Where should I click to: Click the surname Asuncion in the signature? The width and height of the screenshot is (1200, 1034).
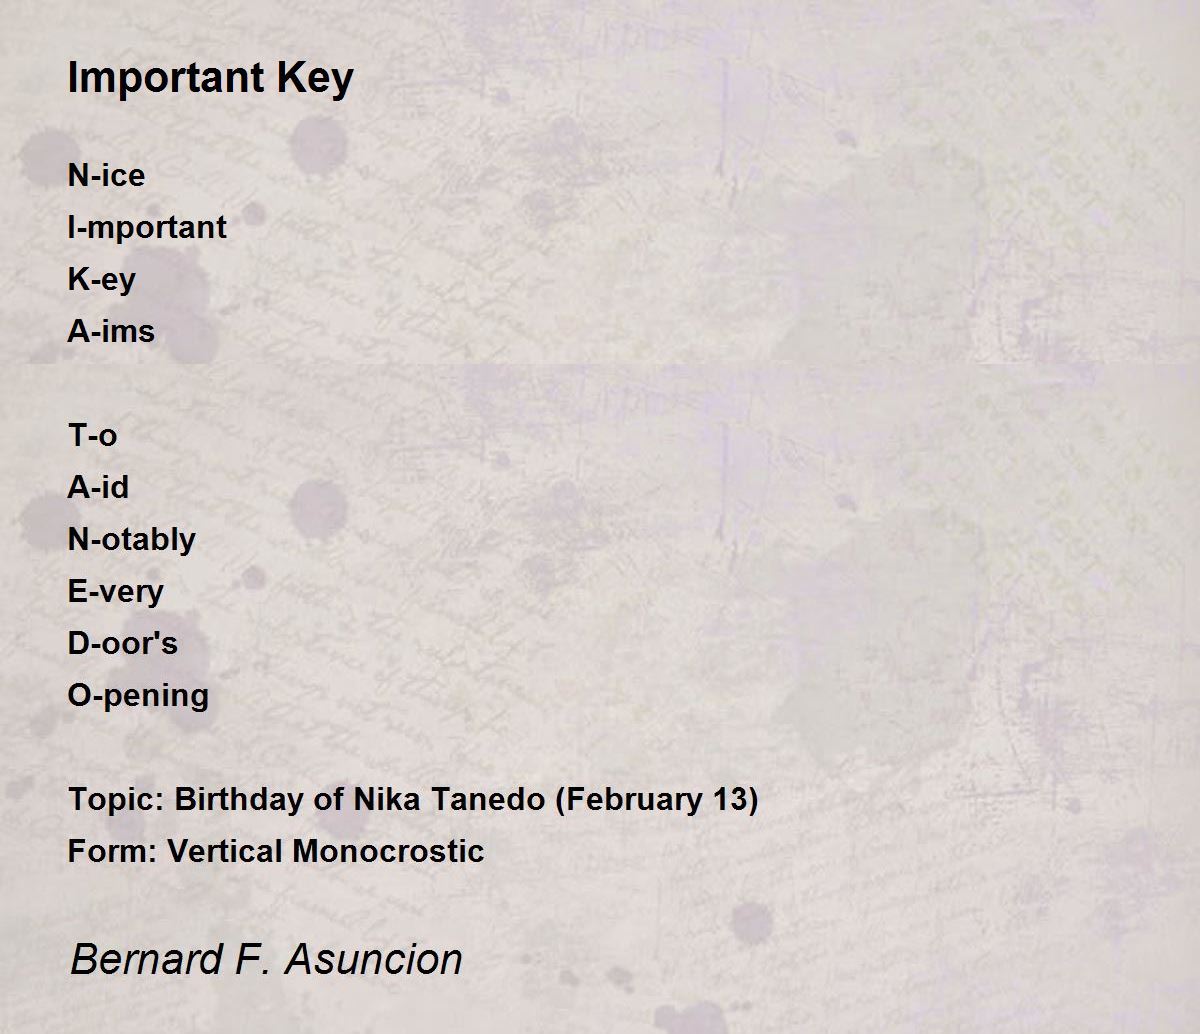[x=374, y=959]
